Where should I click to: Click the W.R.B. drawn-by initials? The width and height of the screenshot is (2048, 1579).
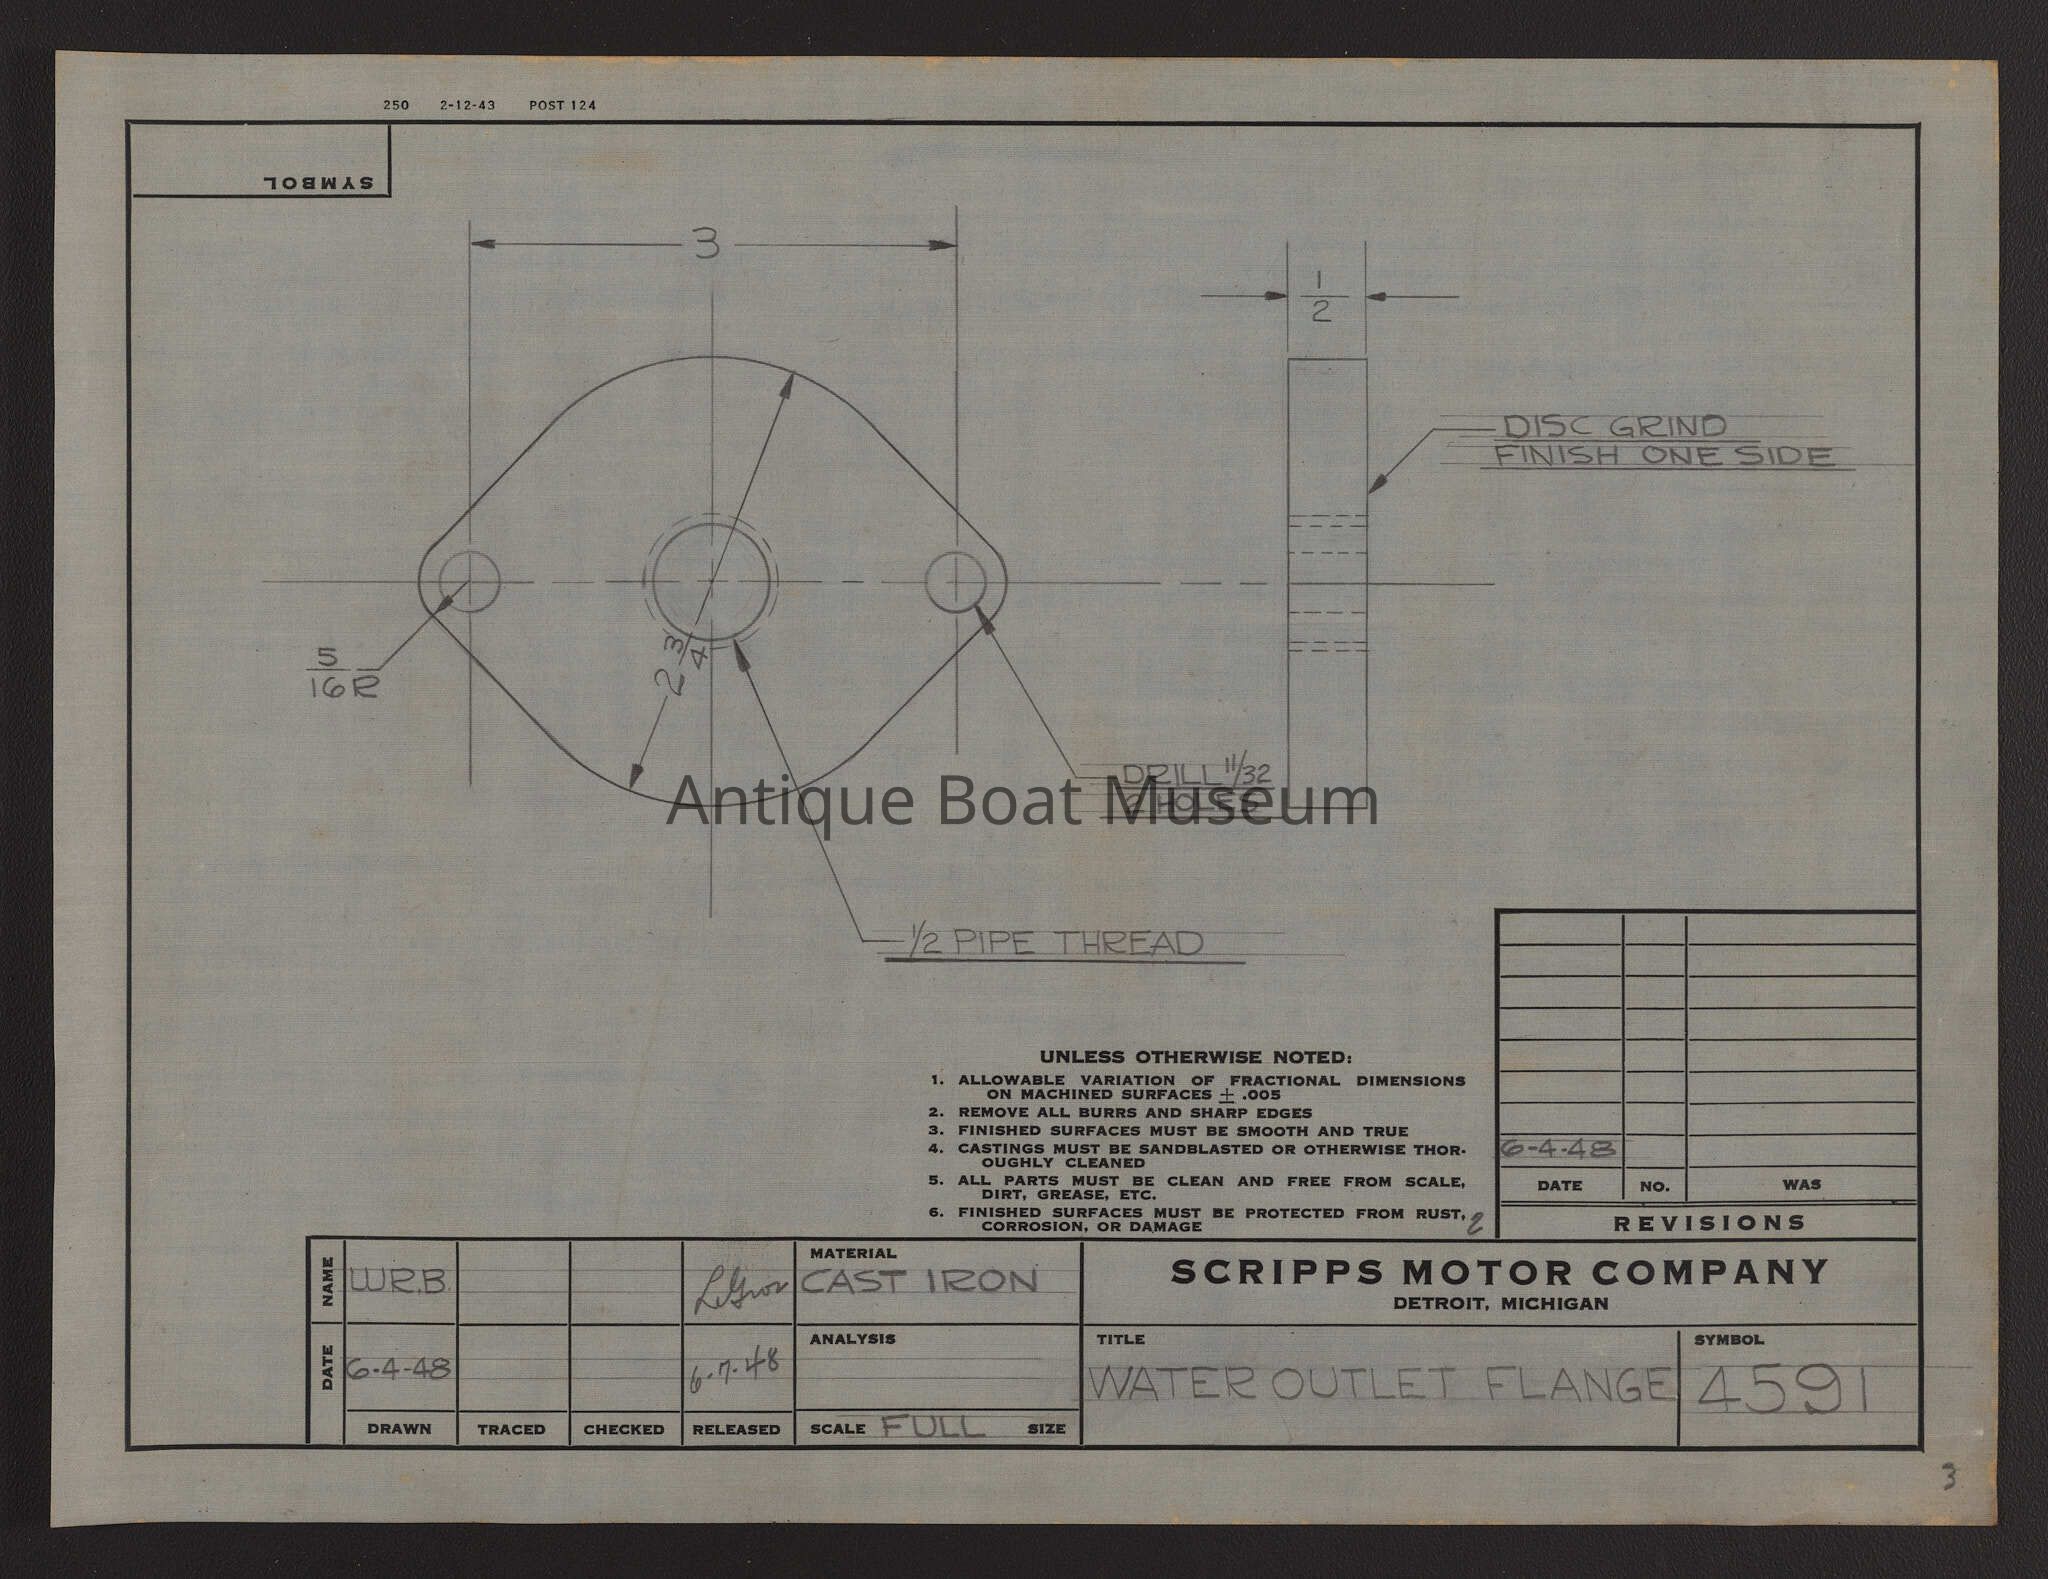coord(398,1282)
